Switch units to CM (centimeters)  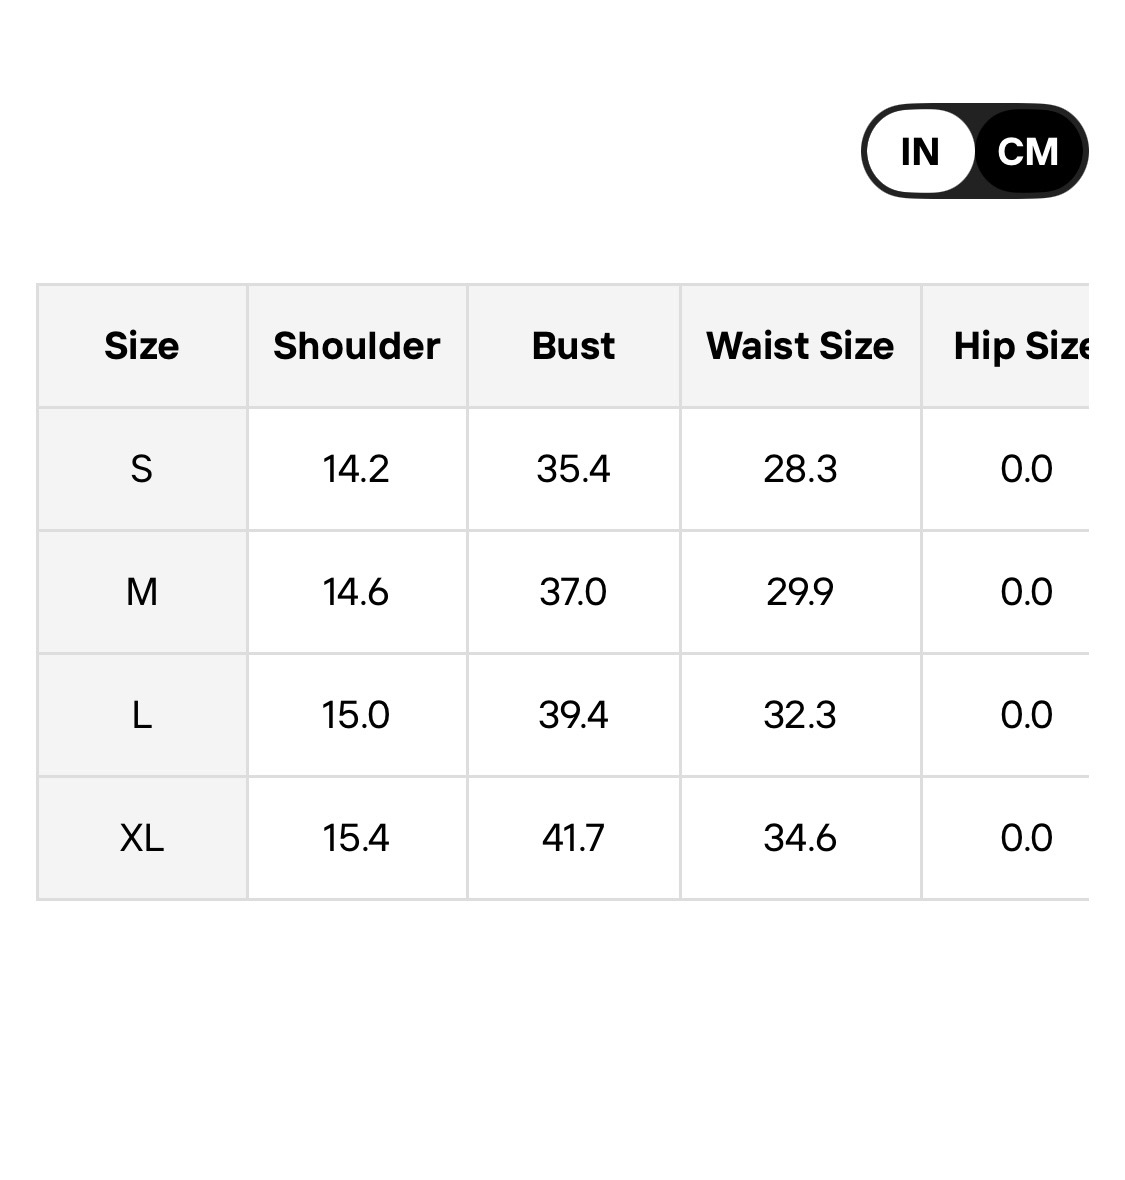click(x=1028, y=152)
